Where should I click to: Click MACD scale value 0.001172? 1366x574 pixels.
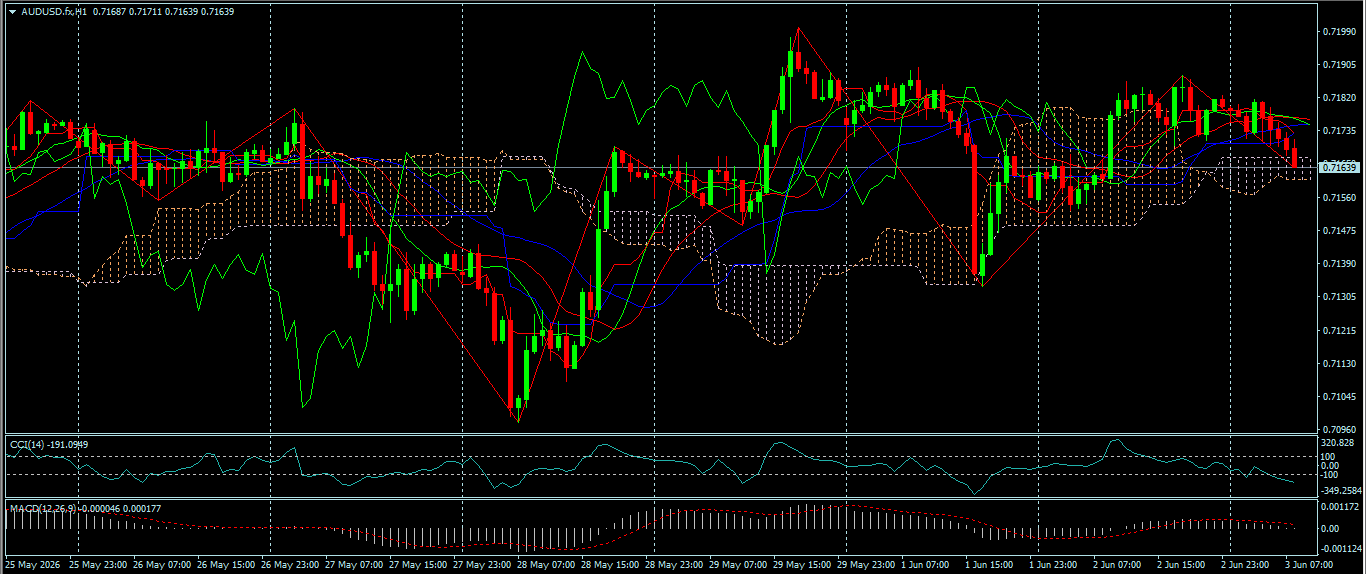[x=1339, y=508]
